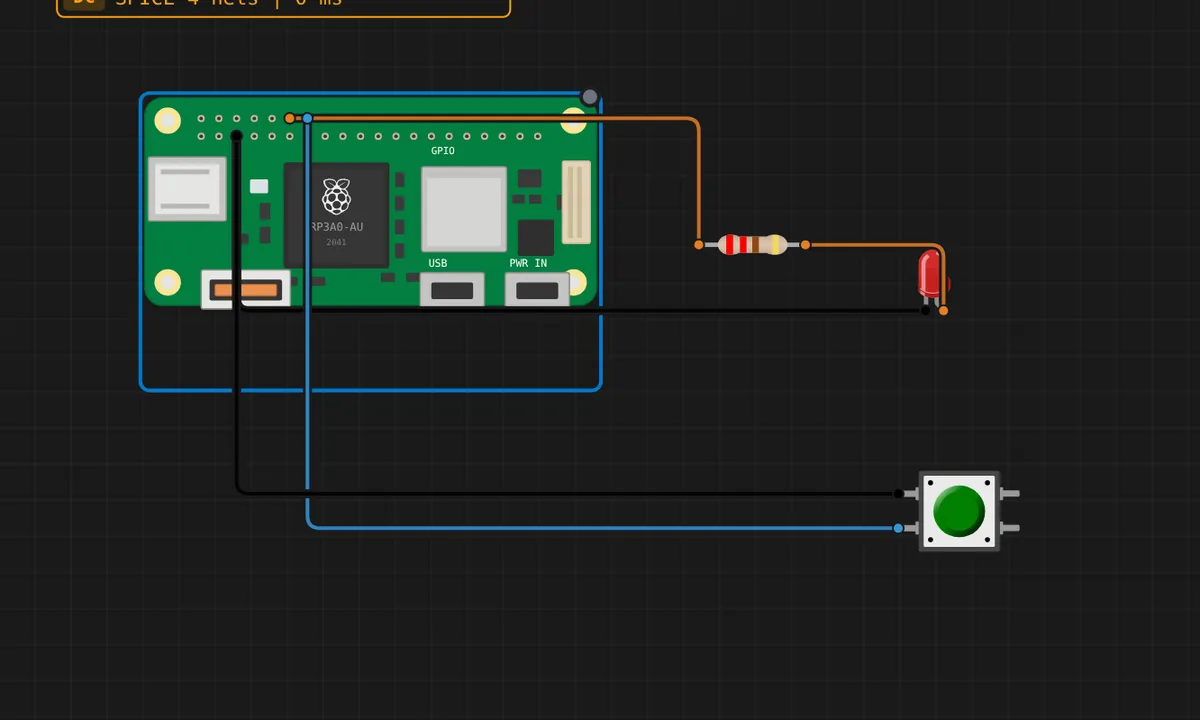Click the blue wire terminal on the pushbutton
The height and width of the screenshot is (720, 1200).
click(x=898, y=528)
